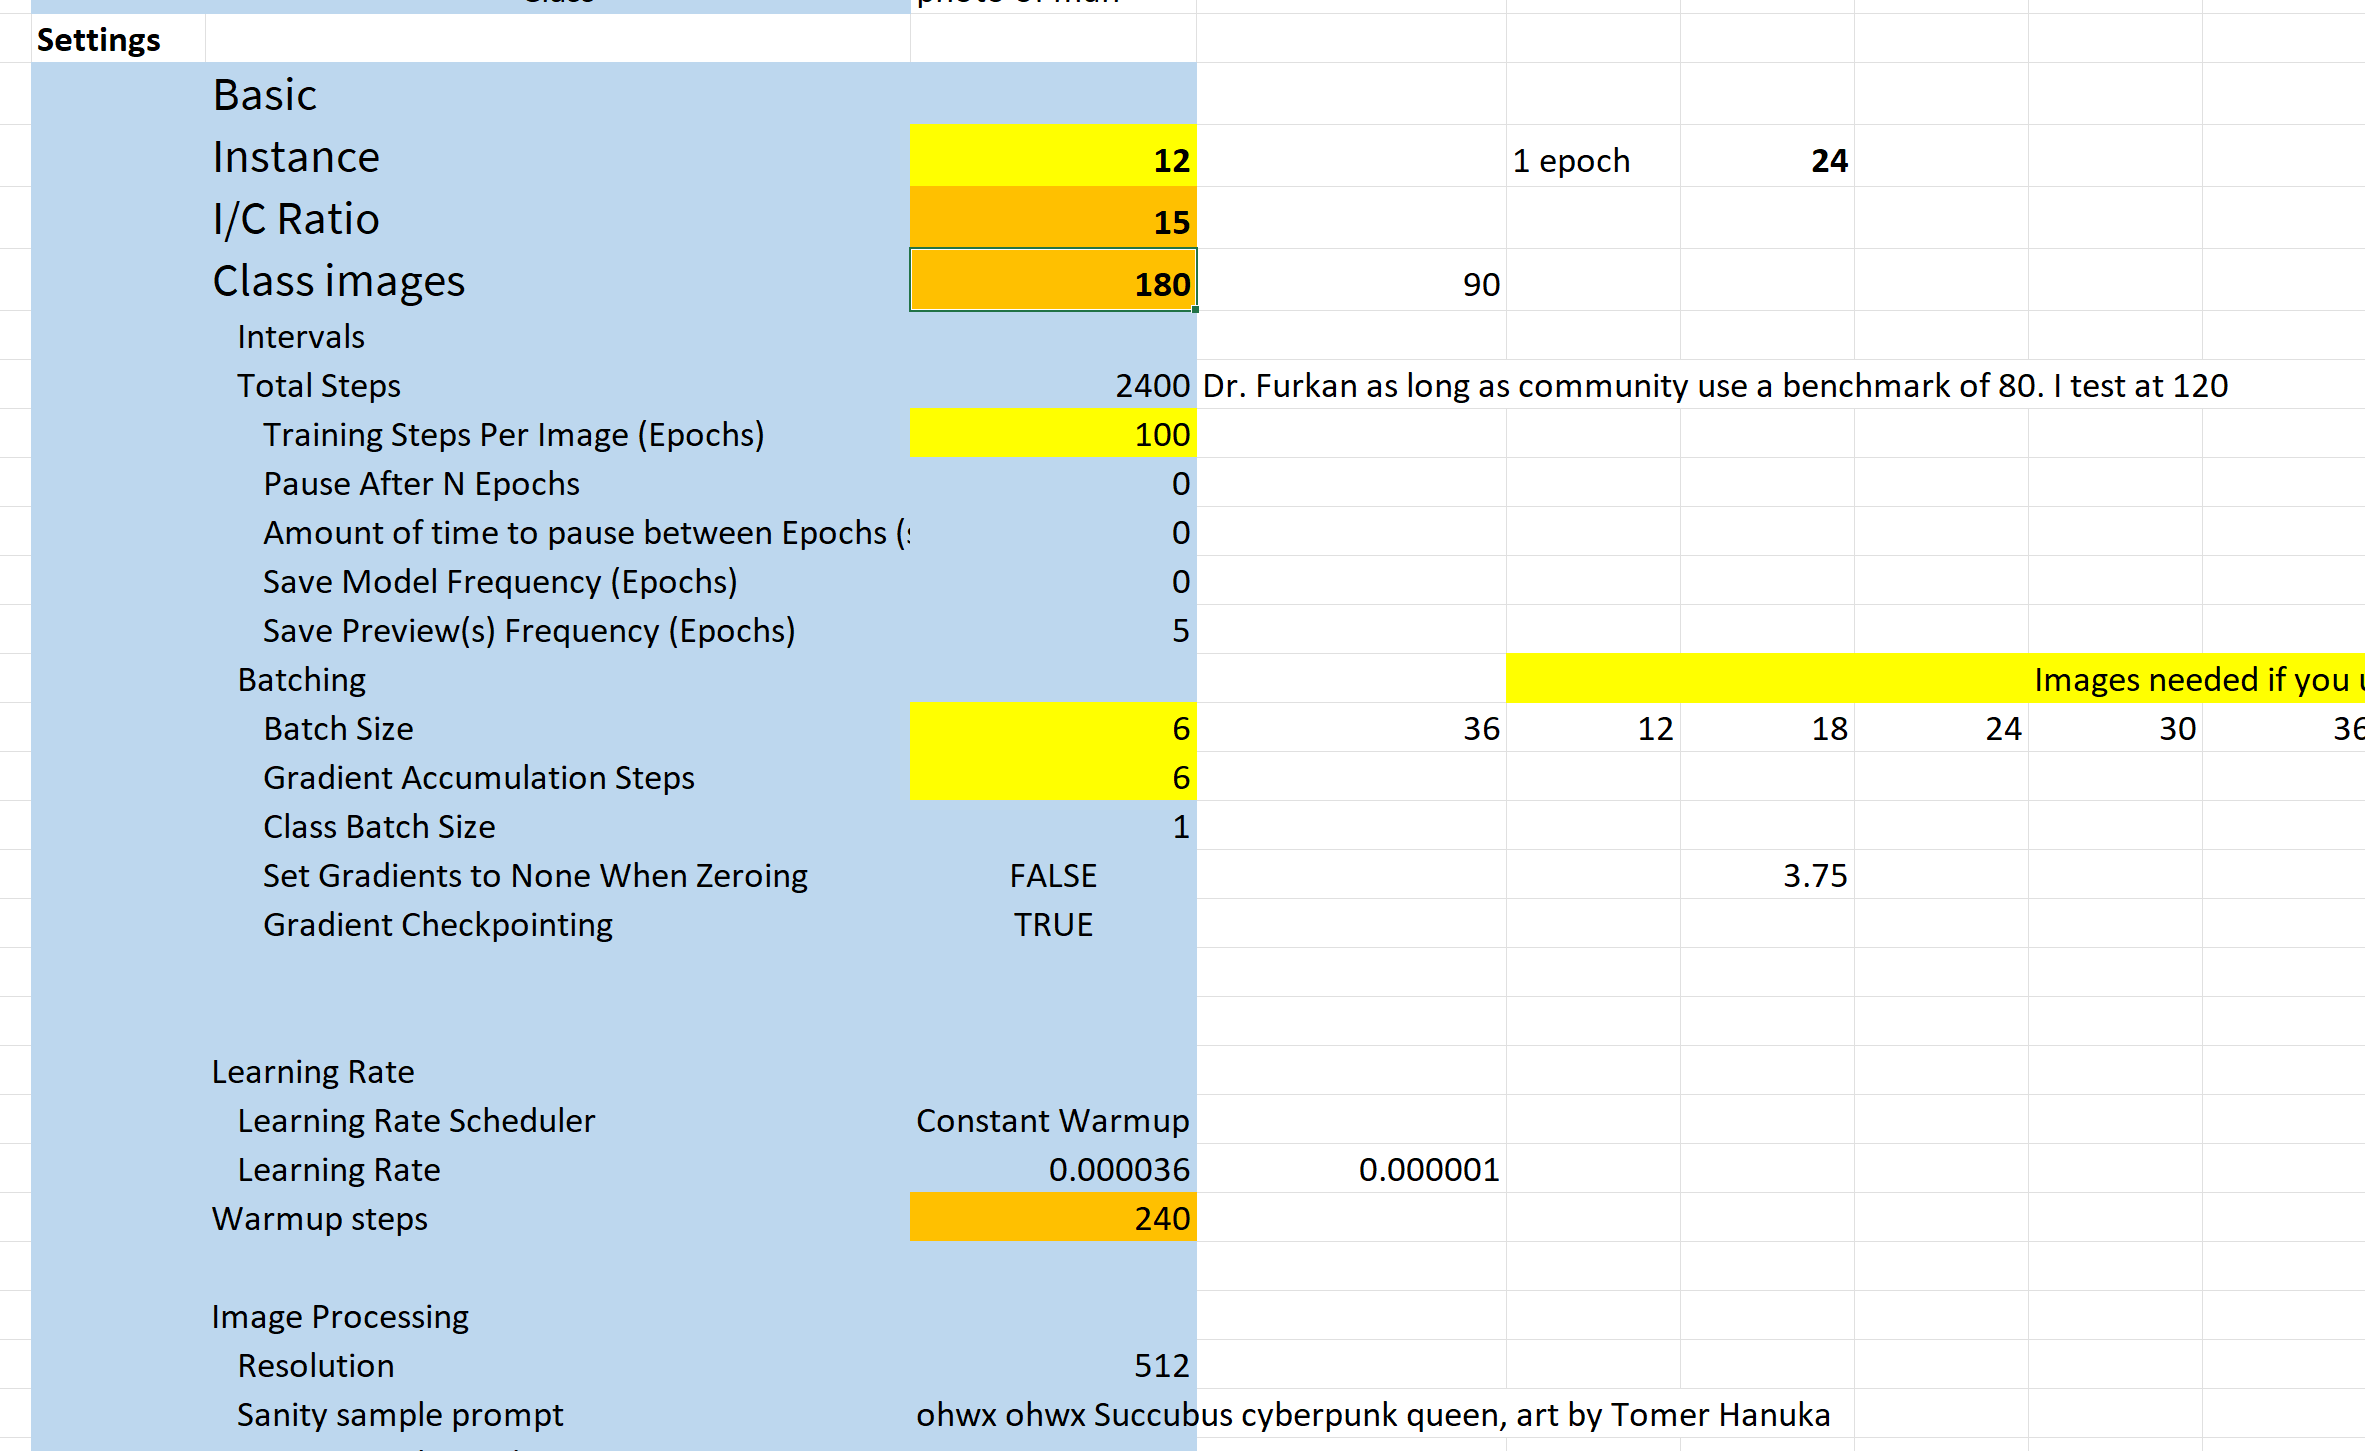This screenshot has width=2365, height=1451.
Task: Select the 1 epoch label cell
Action: pyautogui.click(x=1571, y=160)
